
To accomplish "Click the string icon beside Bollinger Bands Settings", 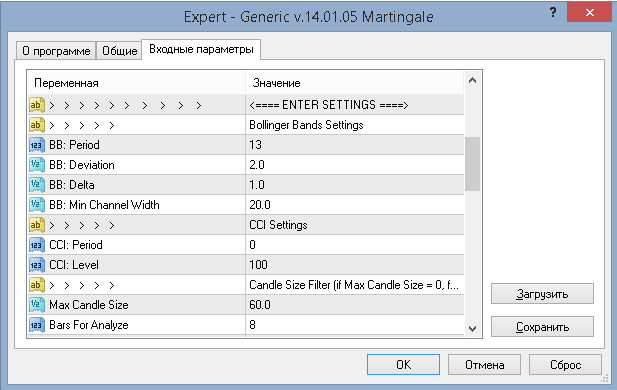I will tap(37, 125).
